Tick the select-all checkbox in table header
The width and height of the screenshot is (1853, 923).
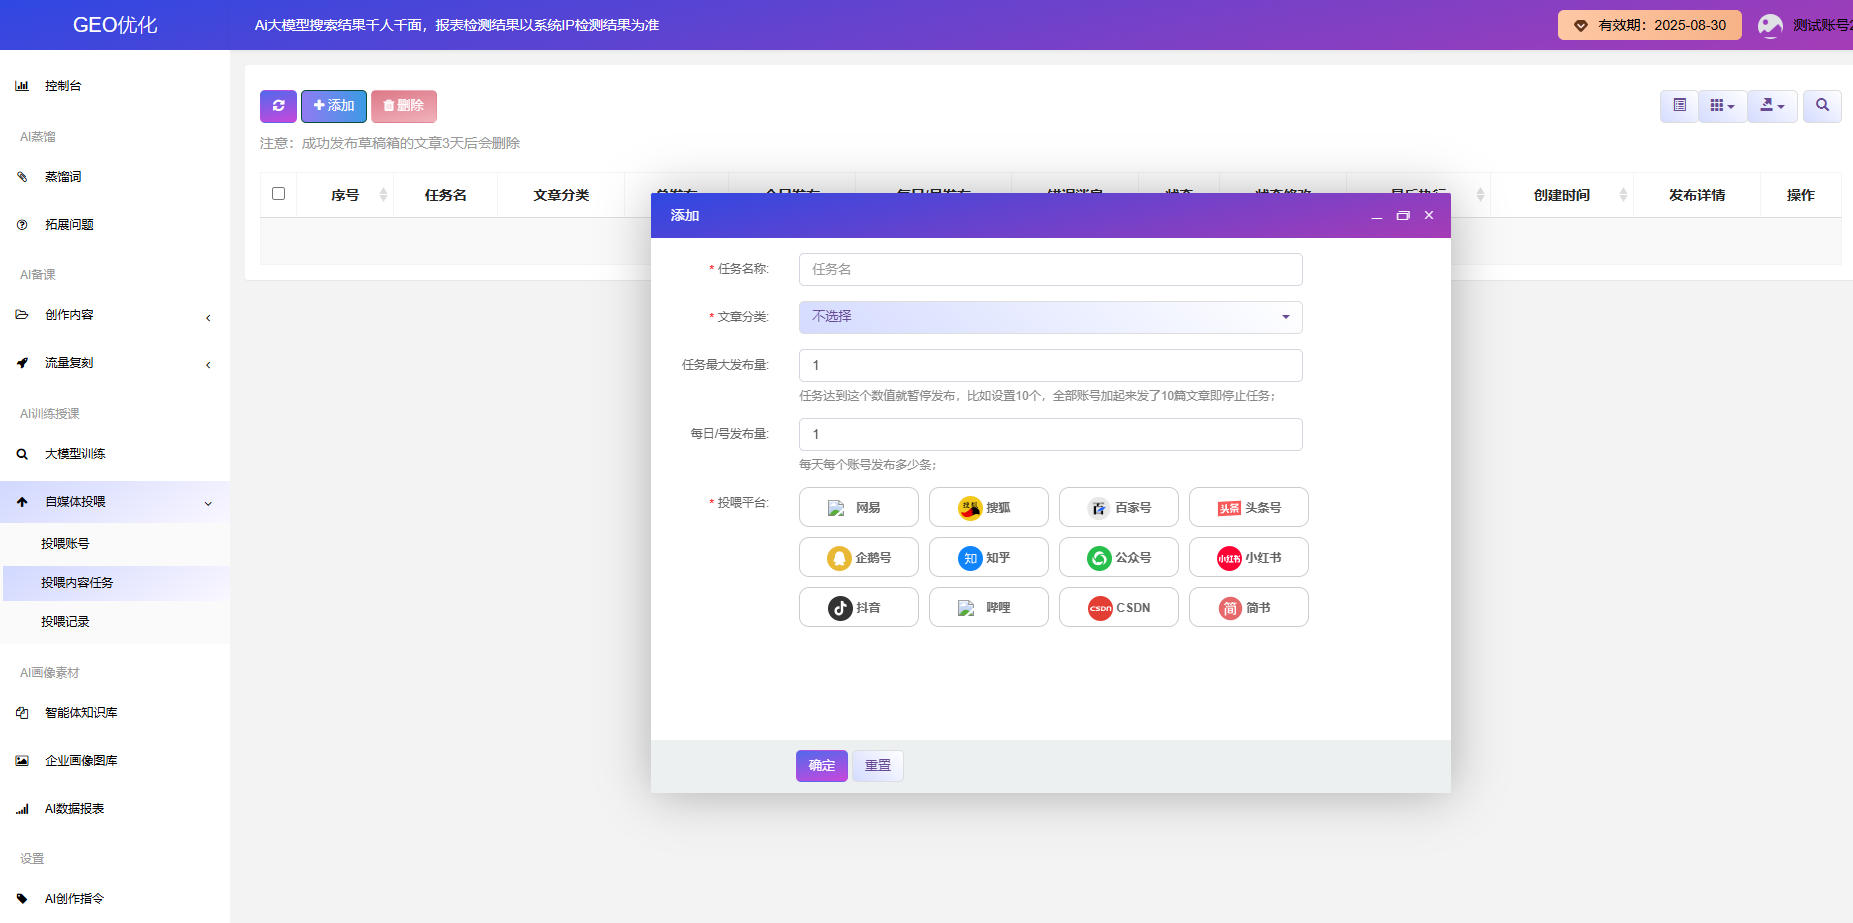point(279,194)
